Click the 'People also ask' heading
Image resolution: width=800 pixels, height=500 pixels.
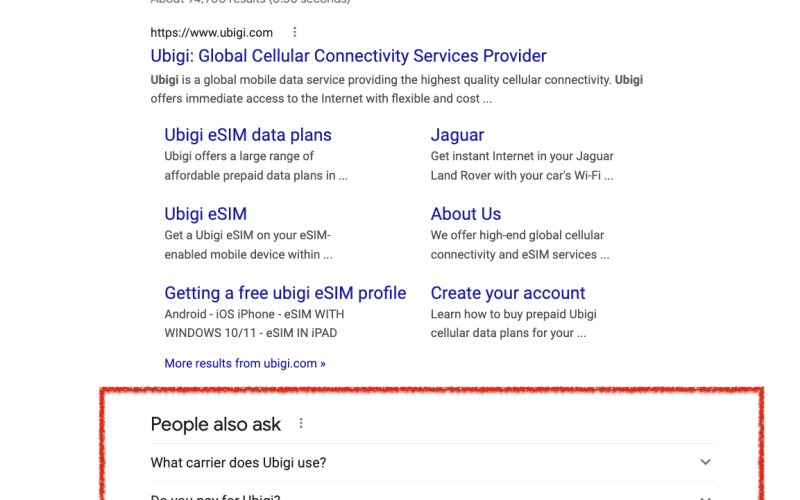pos(215,424)
